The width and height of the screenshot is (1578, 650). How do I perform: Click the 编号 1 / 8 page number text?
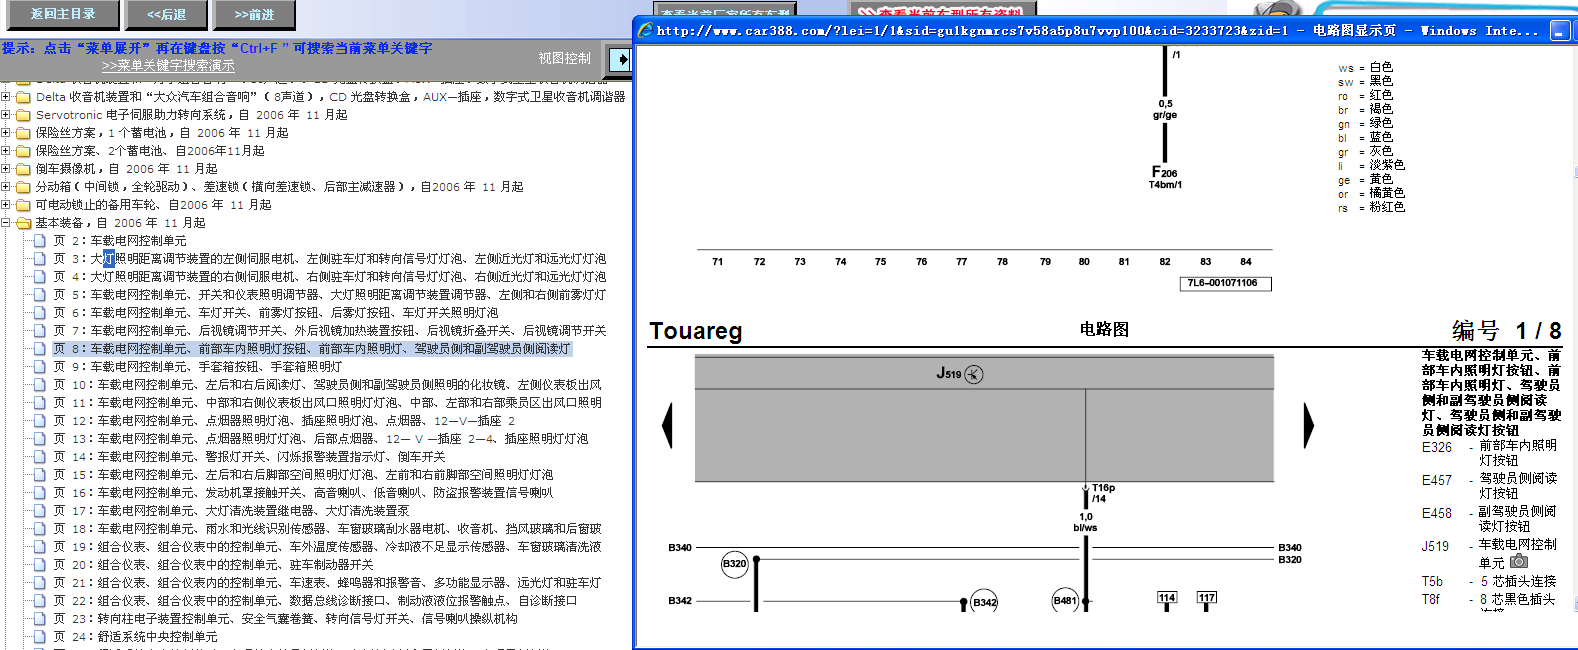1506,330
